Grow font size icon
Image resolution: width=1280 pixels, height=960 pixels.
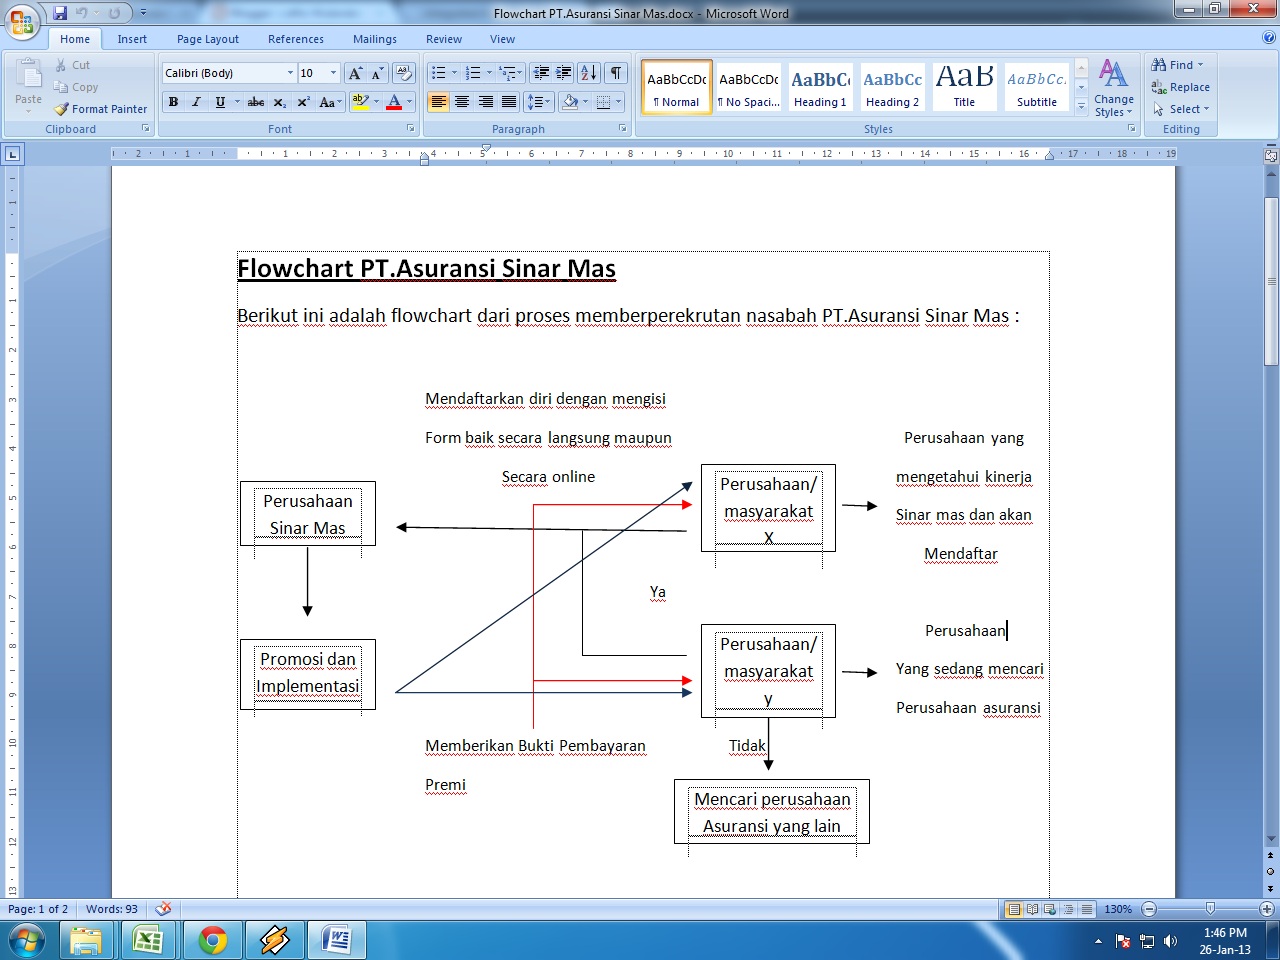point(355,73)
